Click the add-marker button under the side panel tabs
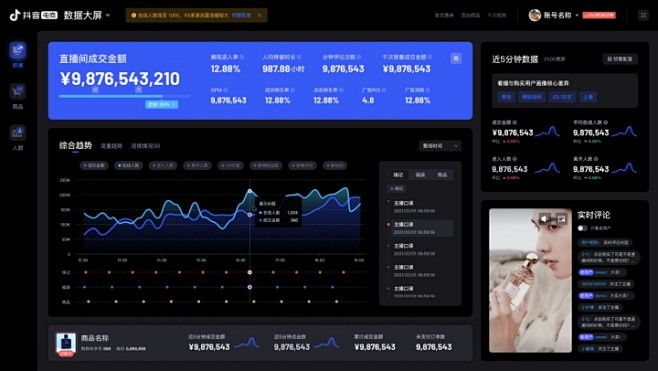658x371 pixels. click(x=397, y=189)
